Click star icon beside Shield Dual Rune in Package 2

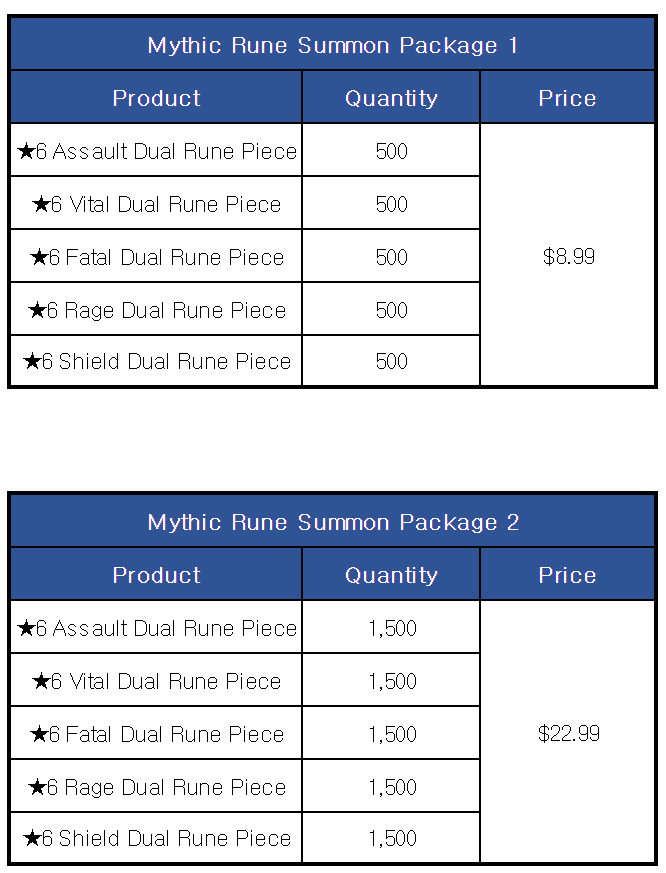[32, 838]
